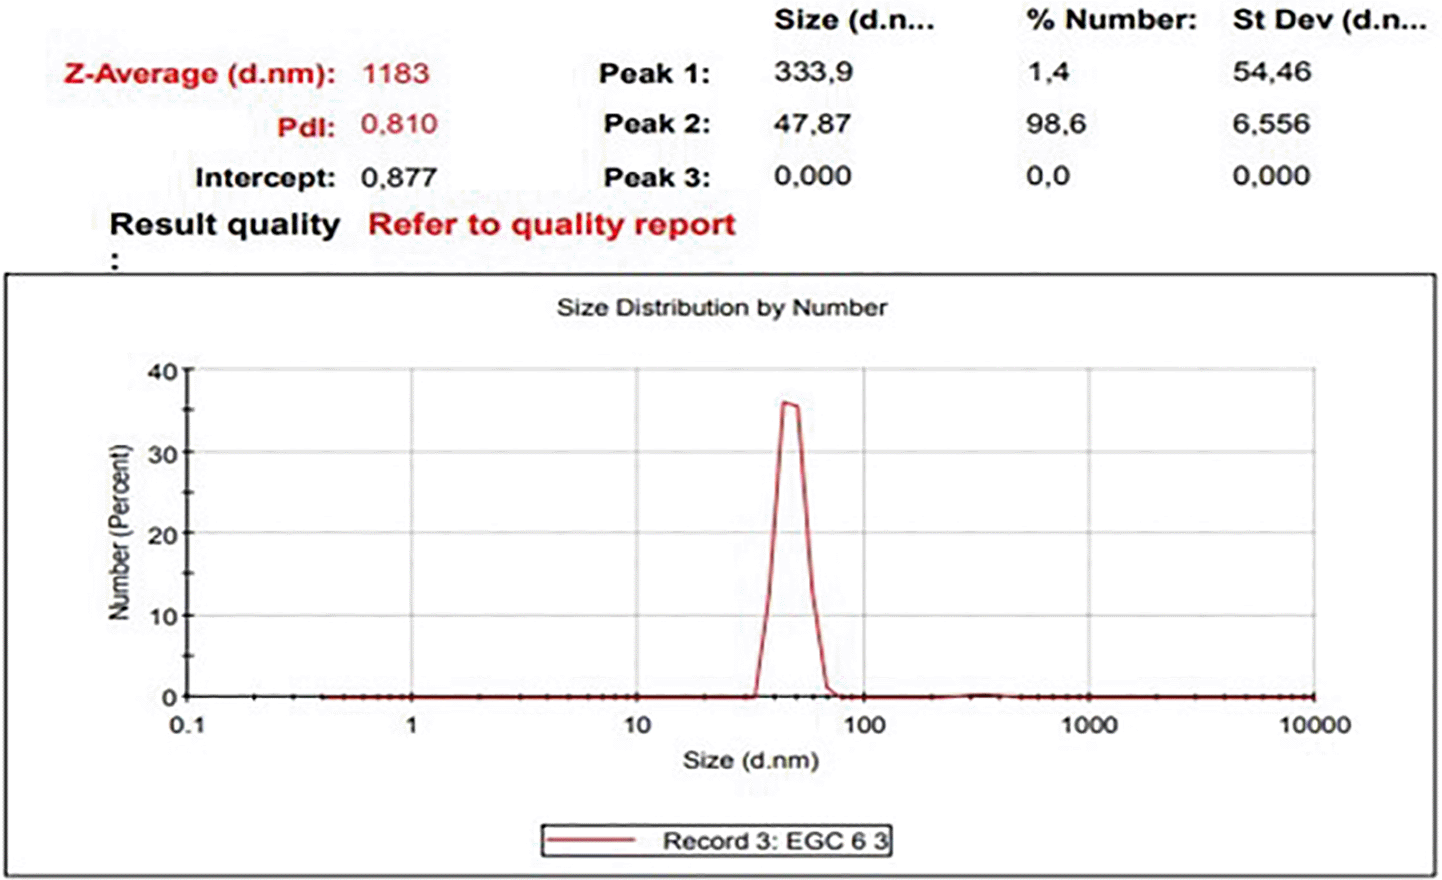This screenshot has width=1442, height=880.
Task: Click the 'Size (d.nm)' x-axis label
Action: click(x=750, y=761)
